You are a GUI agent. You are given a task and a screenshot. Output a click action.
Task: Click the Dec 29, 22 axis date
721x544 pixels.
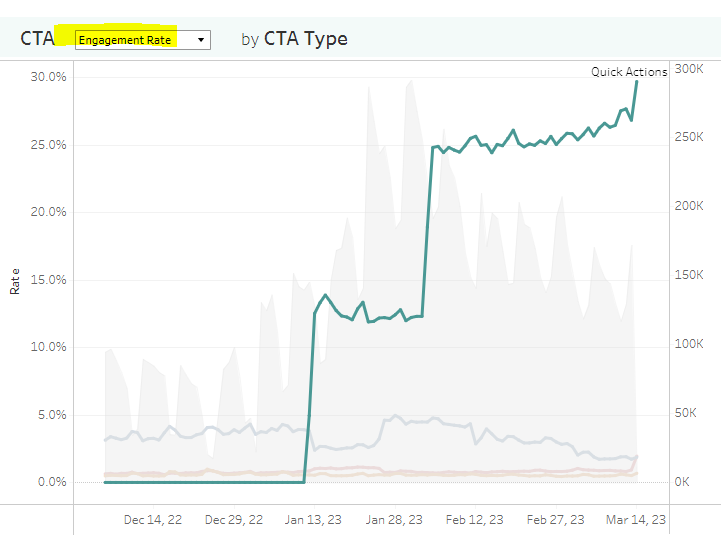pyautogui.click(x=234, y=520)
